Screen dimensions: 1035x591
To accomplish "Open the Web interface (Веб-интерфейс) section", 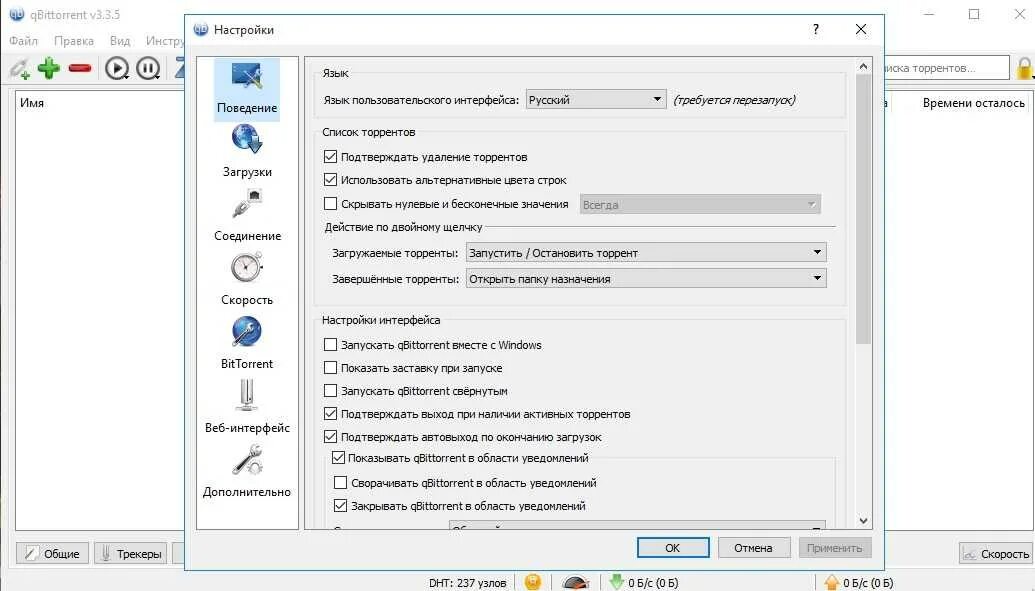I will 247,407.
